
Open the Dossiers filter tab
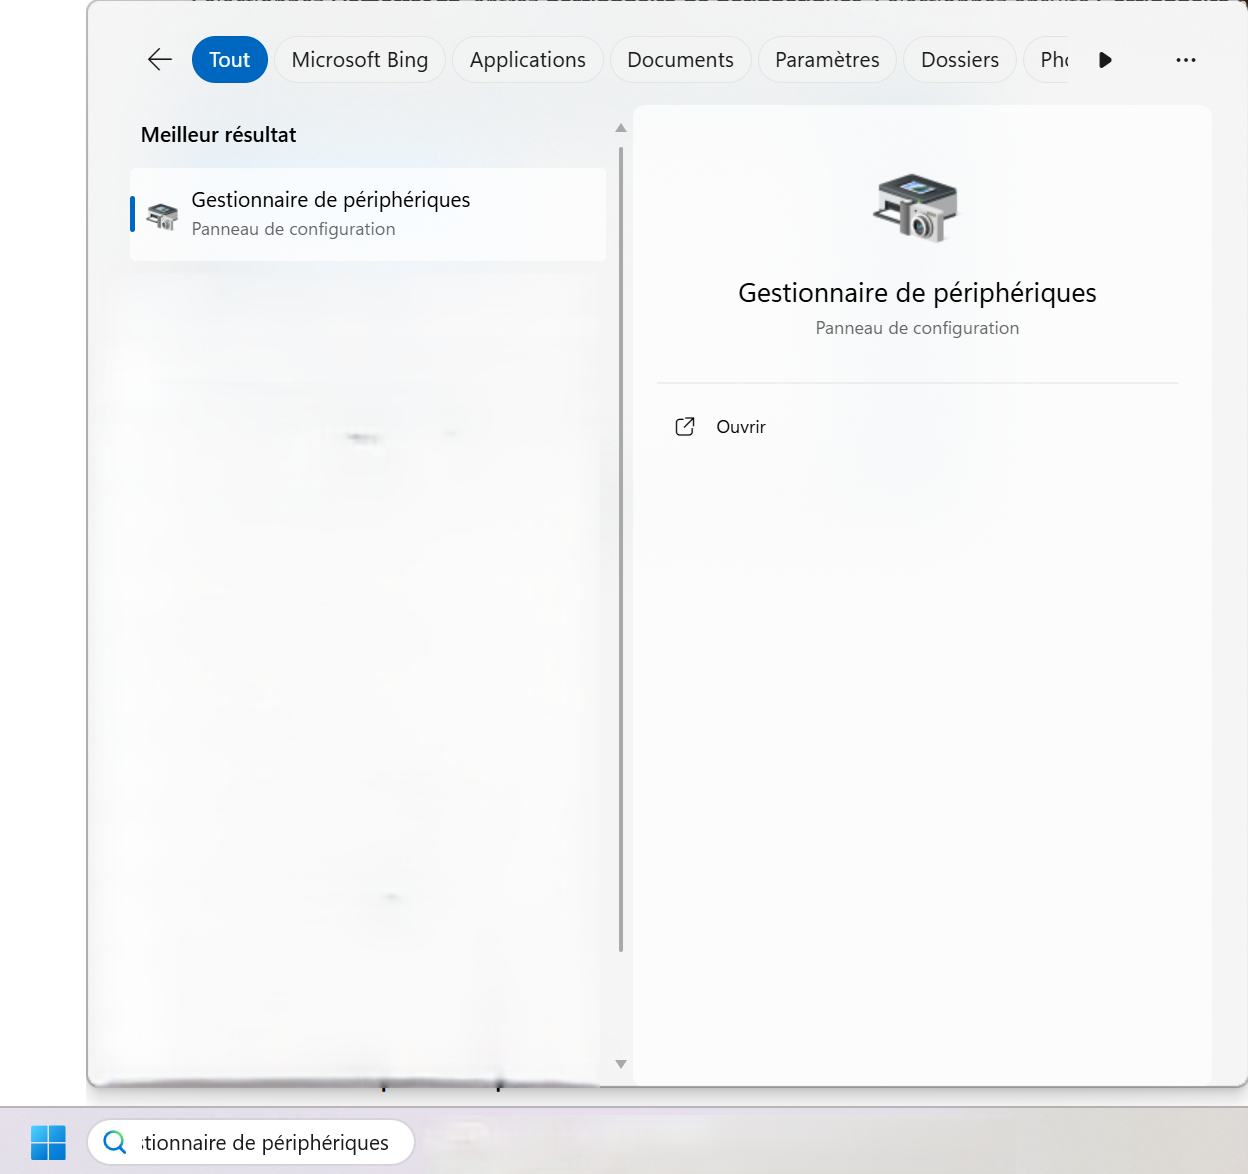pos(960,60)
